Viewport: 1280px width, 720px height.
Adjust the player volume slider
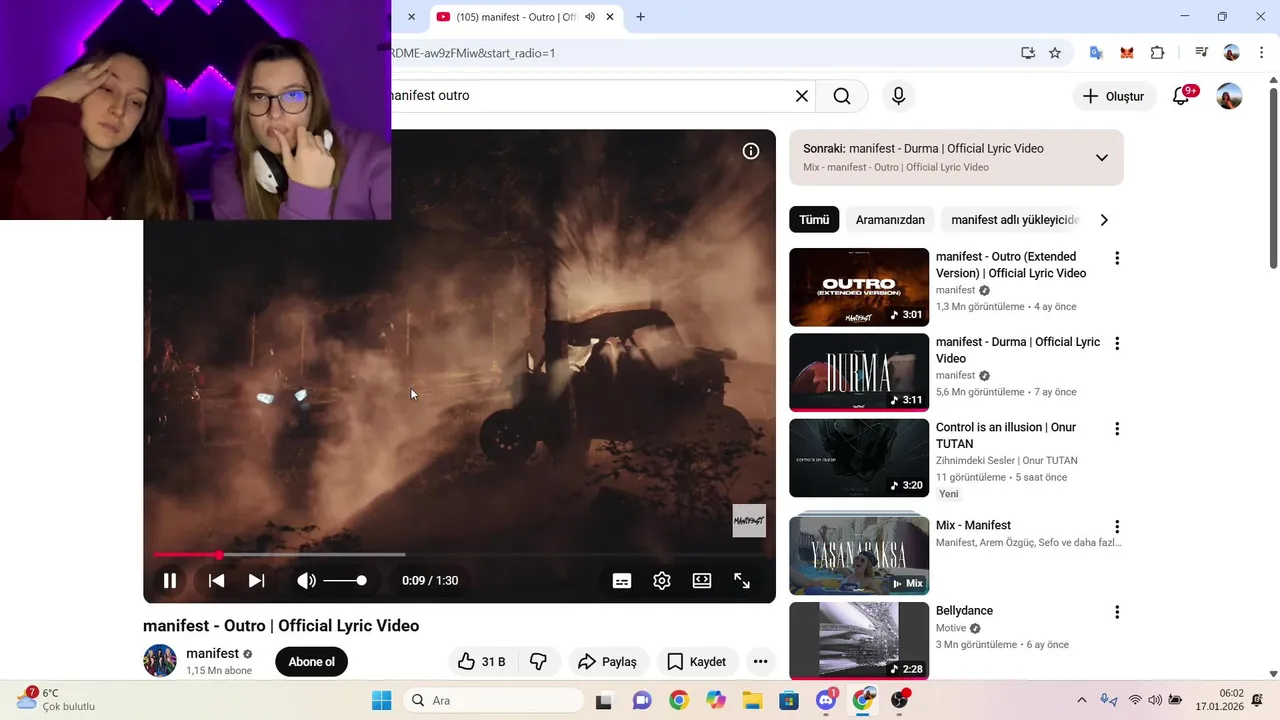345,580
